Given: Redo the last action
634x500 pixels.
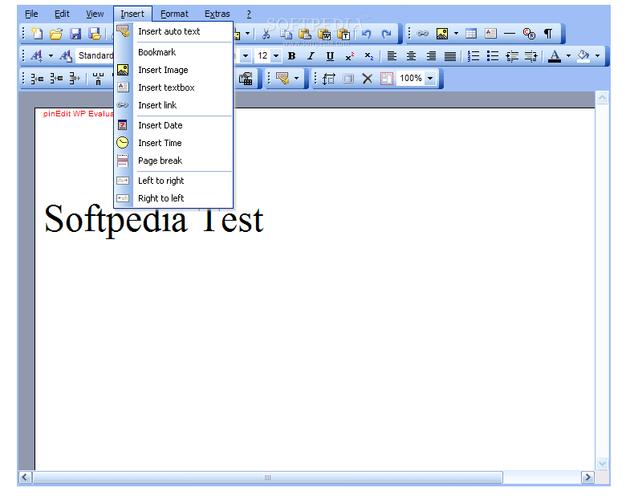Looking at the screenshot, I should (x=386, y=34).
